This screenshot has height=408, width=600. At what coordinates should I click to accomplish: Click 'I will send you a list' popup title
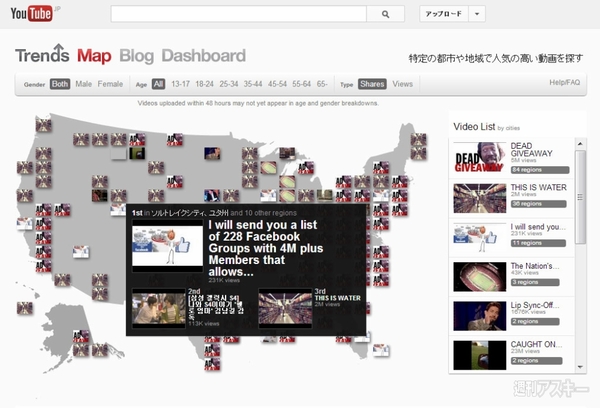coord(266,248)
